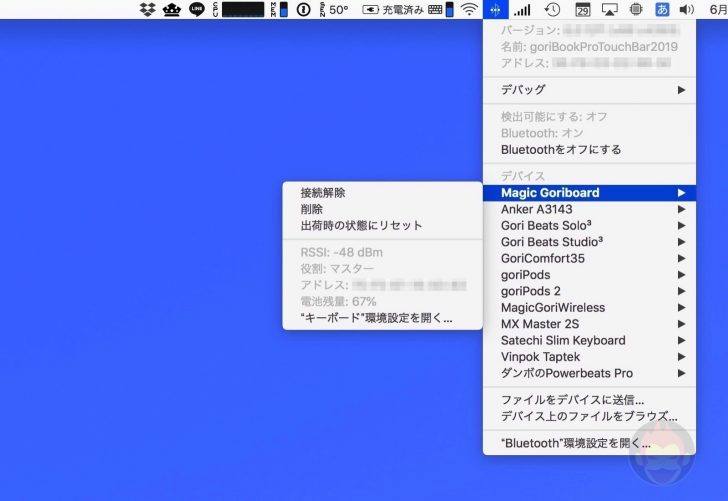Expand the Gori Beats Solo³ submenu arrow

[681, 226]
